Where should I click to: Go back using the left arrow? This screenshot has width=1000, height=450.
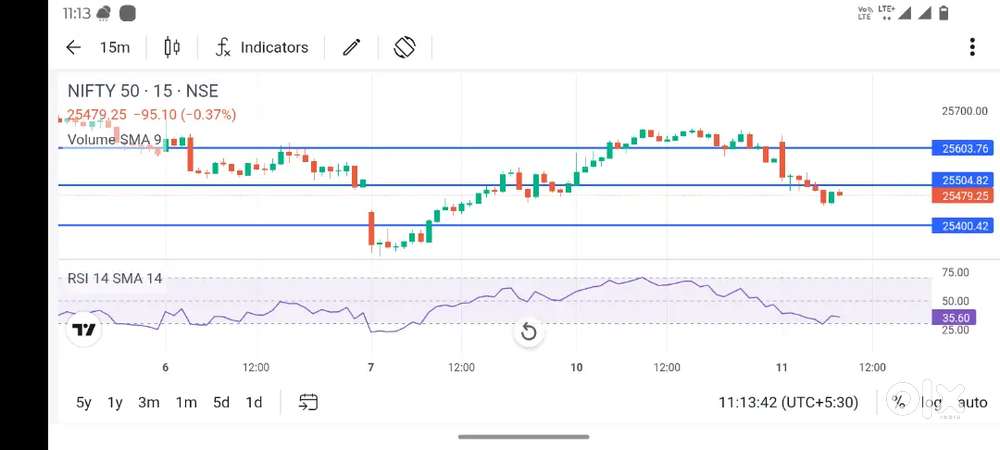(x=73, y=47)
